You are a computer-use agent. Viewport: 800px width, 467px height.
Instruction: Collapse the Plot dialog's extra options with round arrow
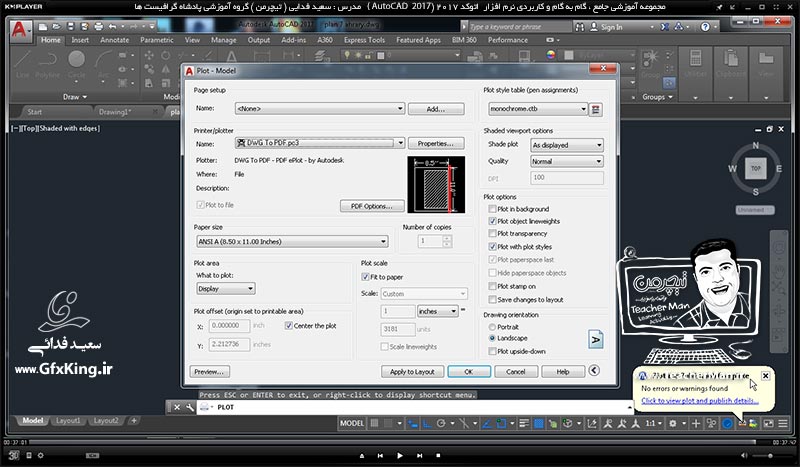tap(594, 371)
